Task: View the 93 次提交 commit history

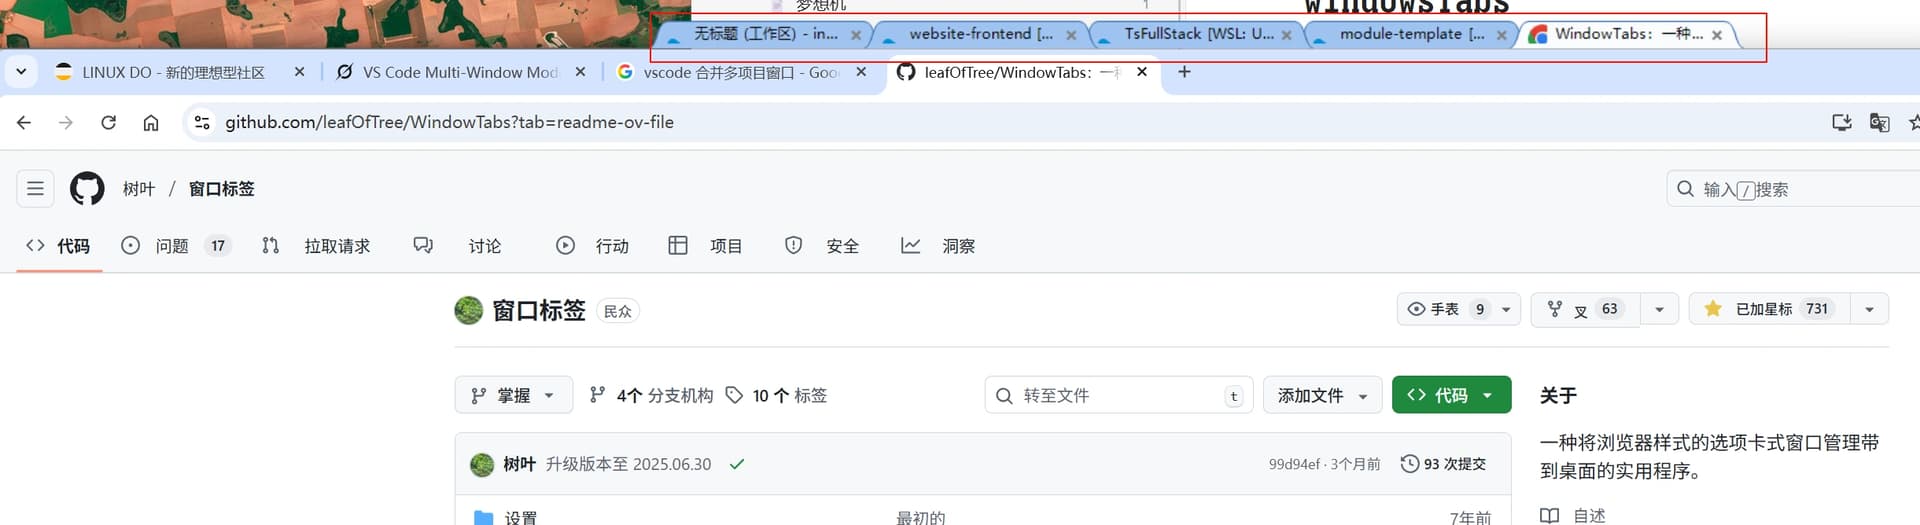Action: point(1444,464)
